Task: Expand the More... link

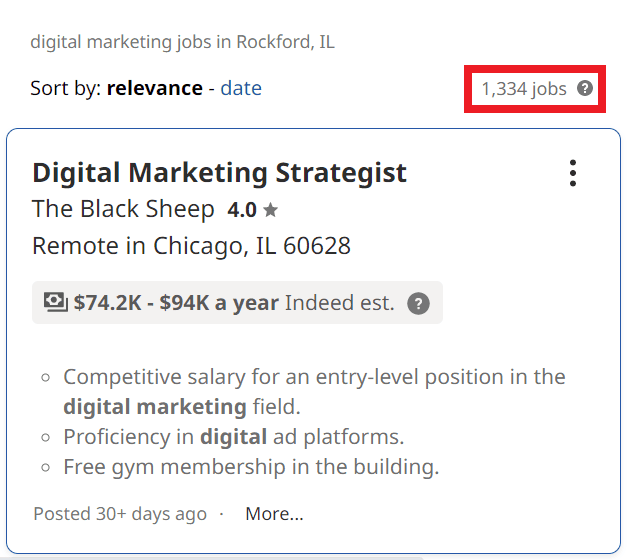Action: tap(274, 513)
